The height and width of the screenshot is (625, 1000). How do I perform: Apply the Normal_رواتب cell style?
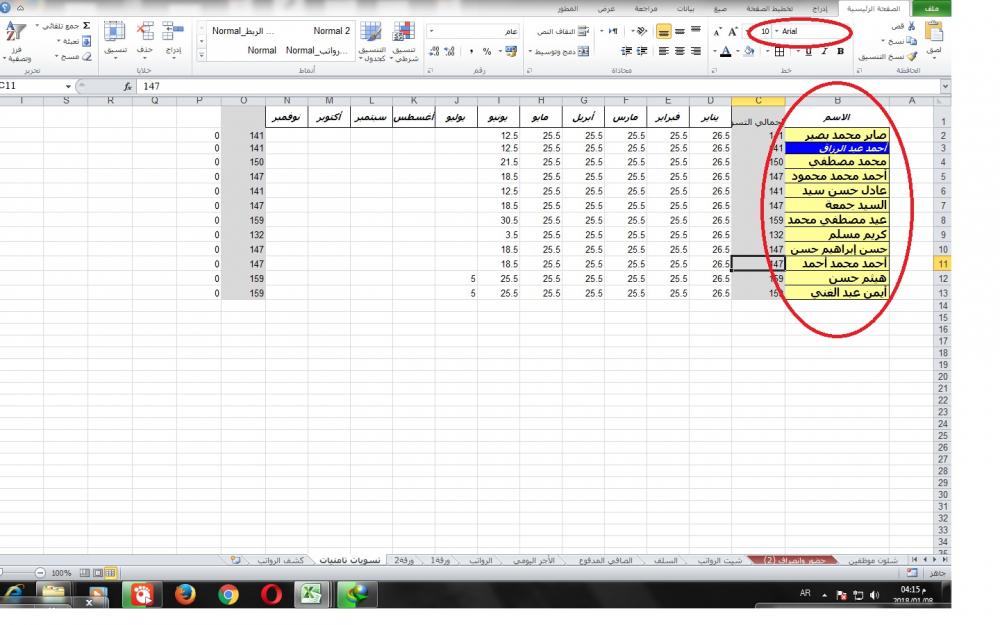[317, 50]
